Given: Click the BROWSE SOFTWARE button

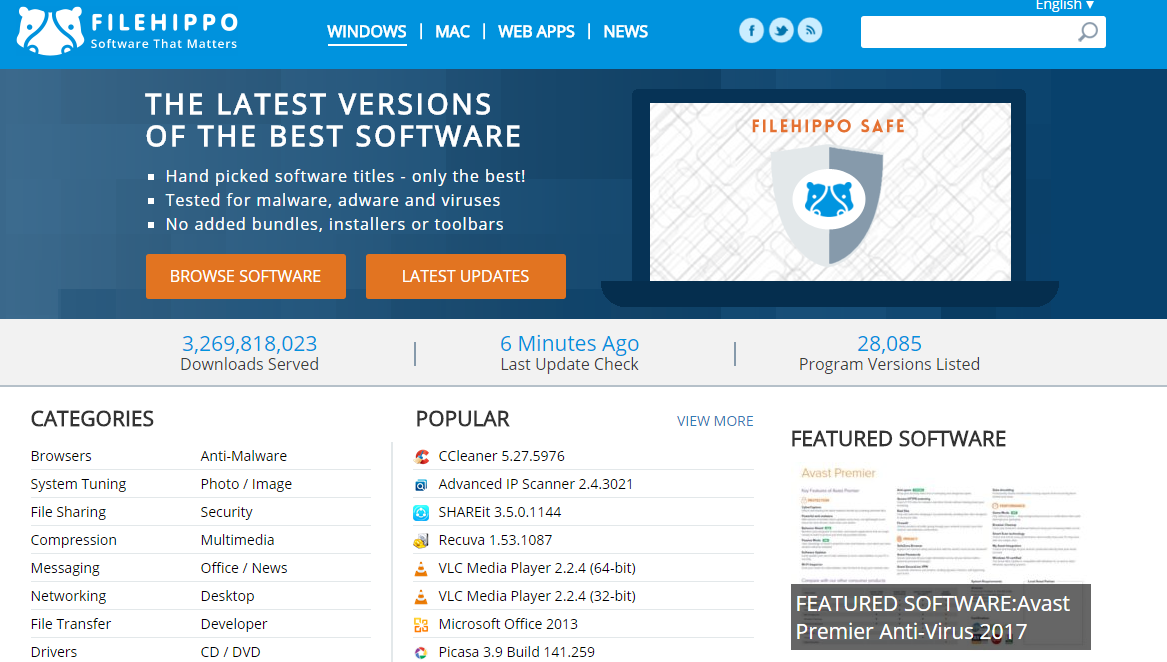Looking at the screenshot, I should [245, 276].
